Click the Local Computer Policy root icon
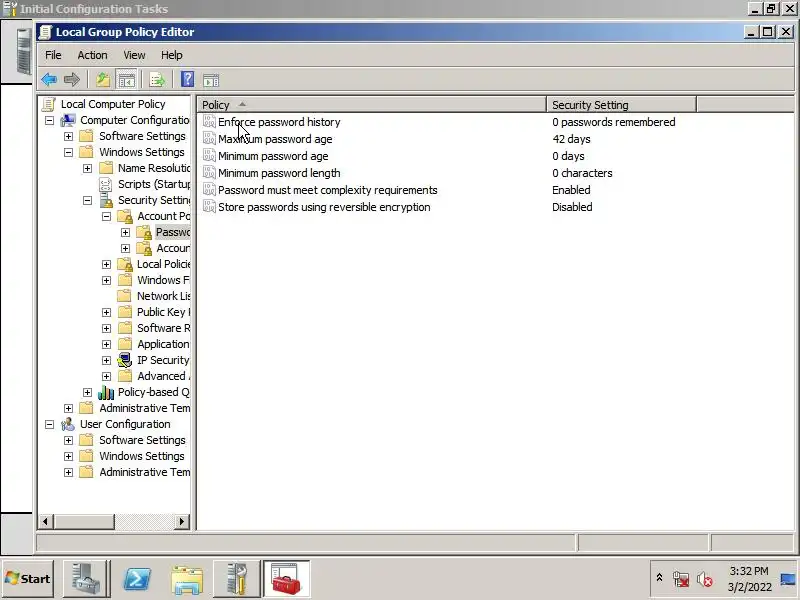The width and height of the screenshot is (800, 600). 49,104
